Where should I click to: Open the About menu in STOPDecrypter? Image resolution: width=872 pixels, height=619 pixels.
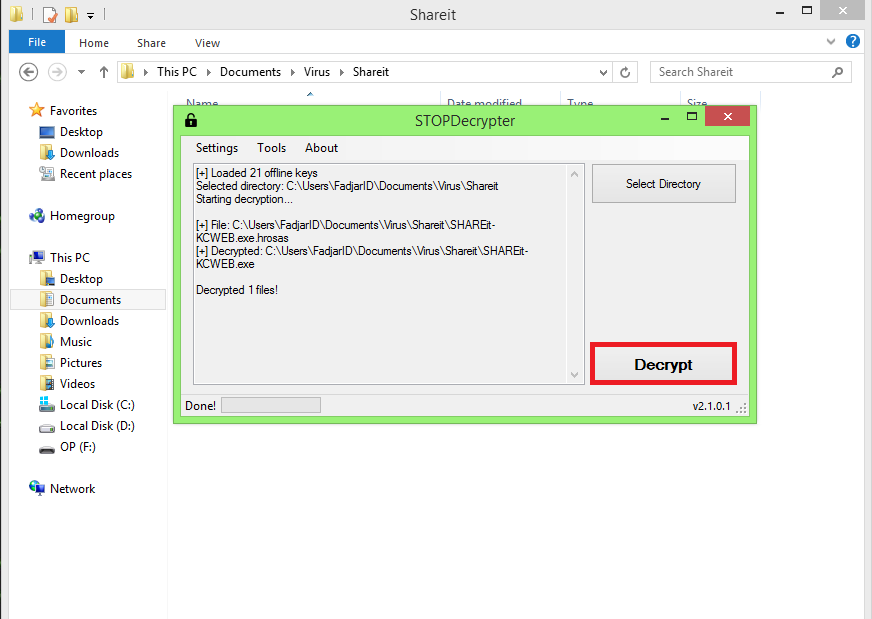point(321,148)
